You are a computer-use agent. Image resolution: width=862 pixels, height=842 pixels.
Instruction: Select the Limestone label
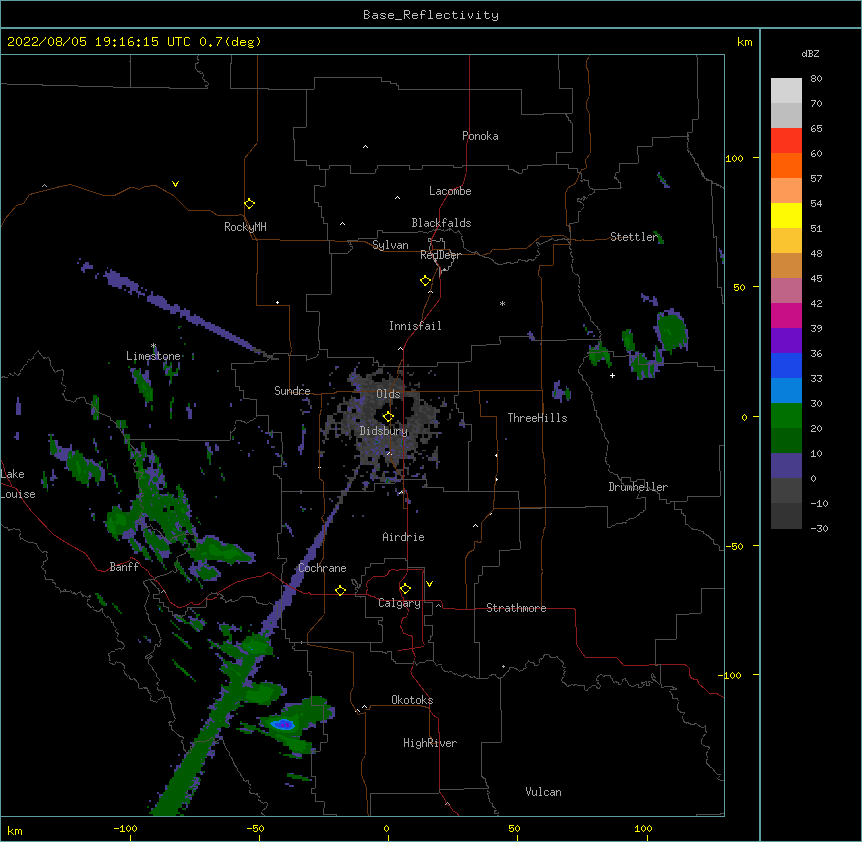coord(153,356)
